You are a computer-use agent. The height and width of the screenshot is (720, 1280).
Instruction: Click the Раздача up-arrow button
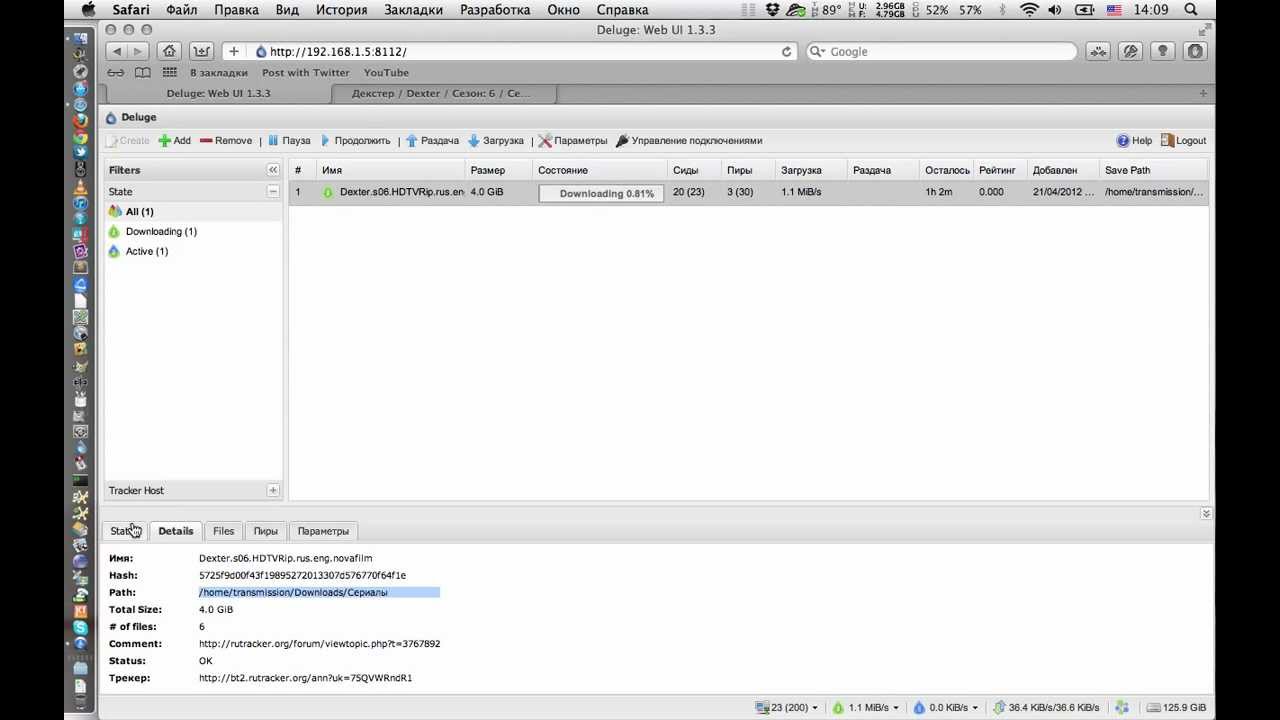pyautogui.click(x=432, y=141)
